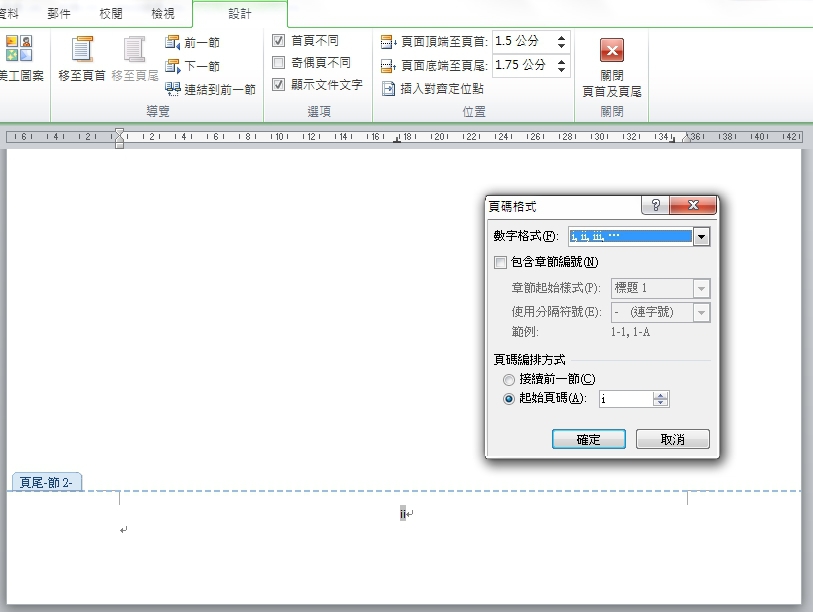Click the 下一節 (Next Section) icon
The width and height of the screenshot is (813, 612).
pyautogui.click(x=172, y=66)
